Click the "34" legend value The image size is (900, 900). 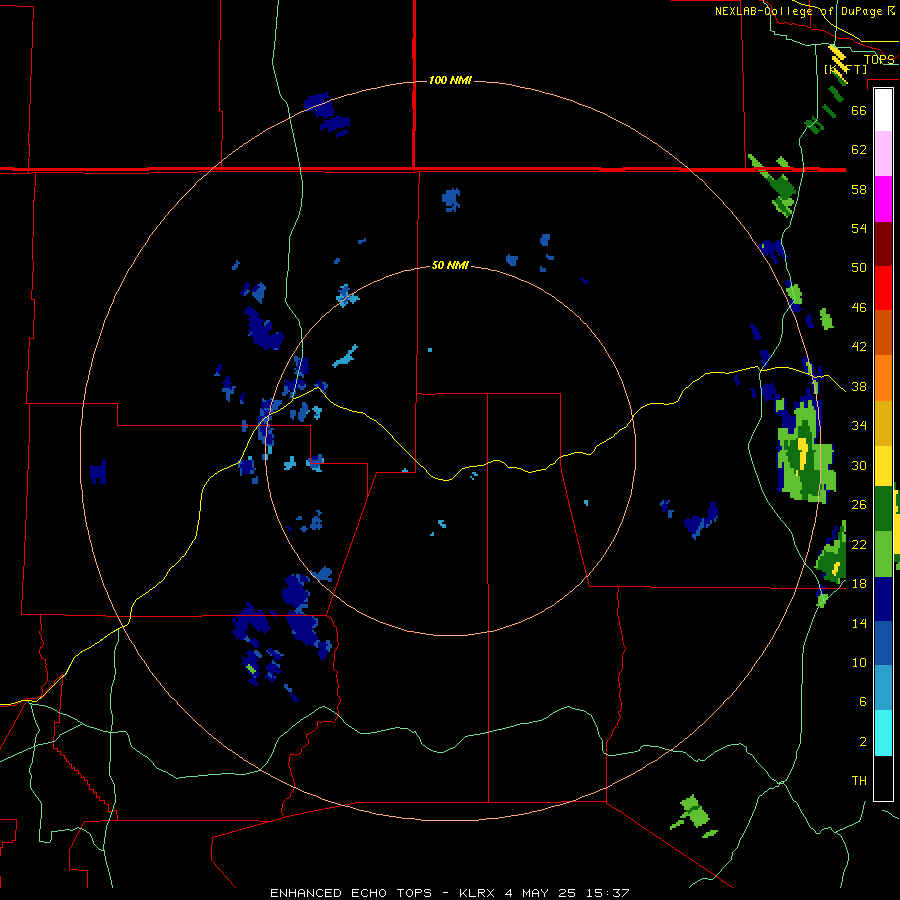(859, 426)
